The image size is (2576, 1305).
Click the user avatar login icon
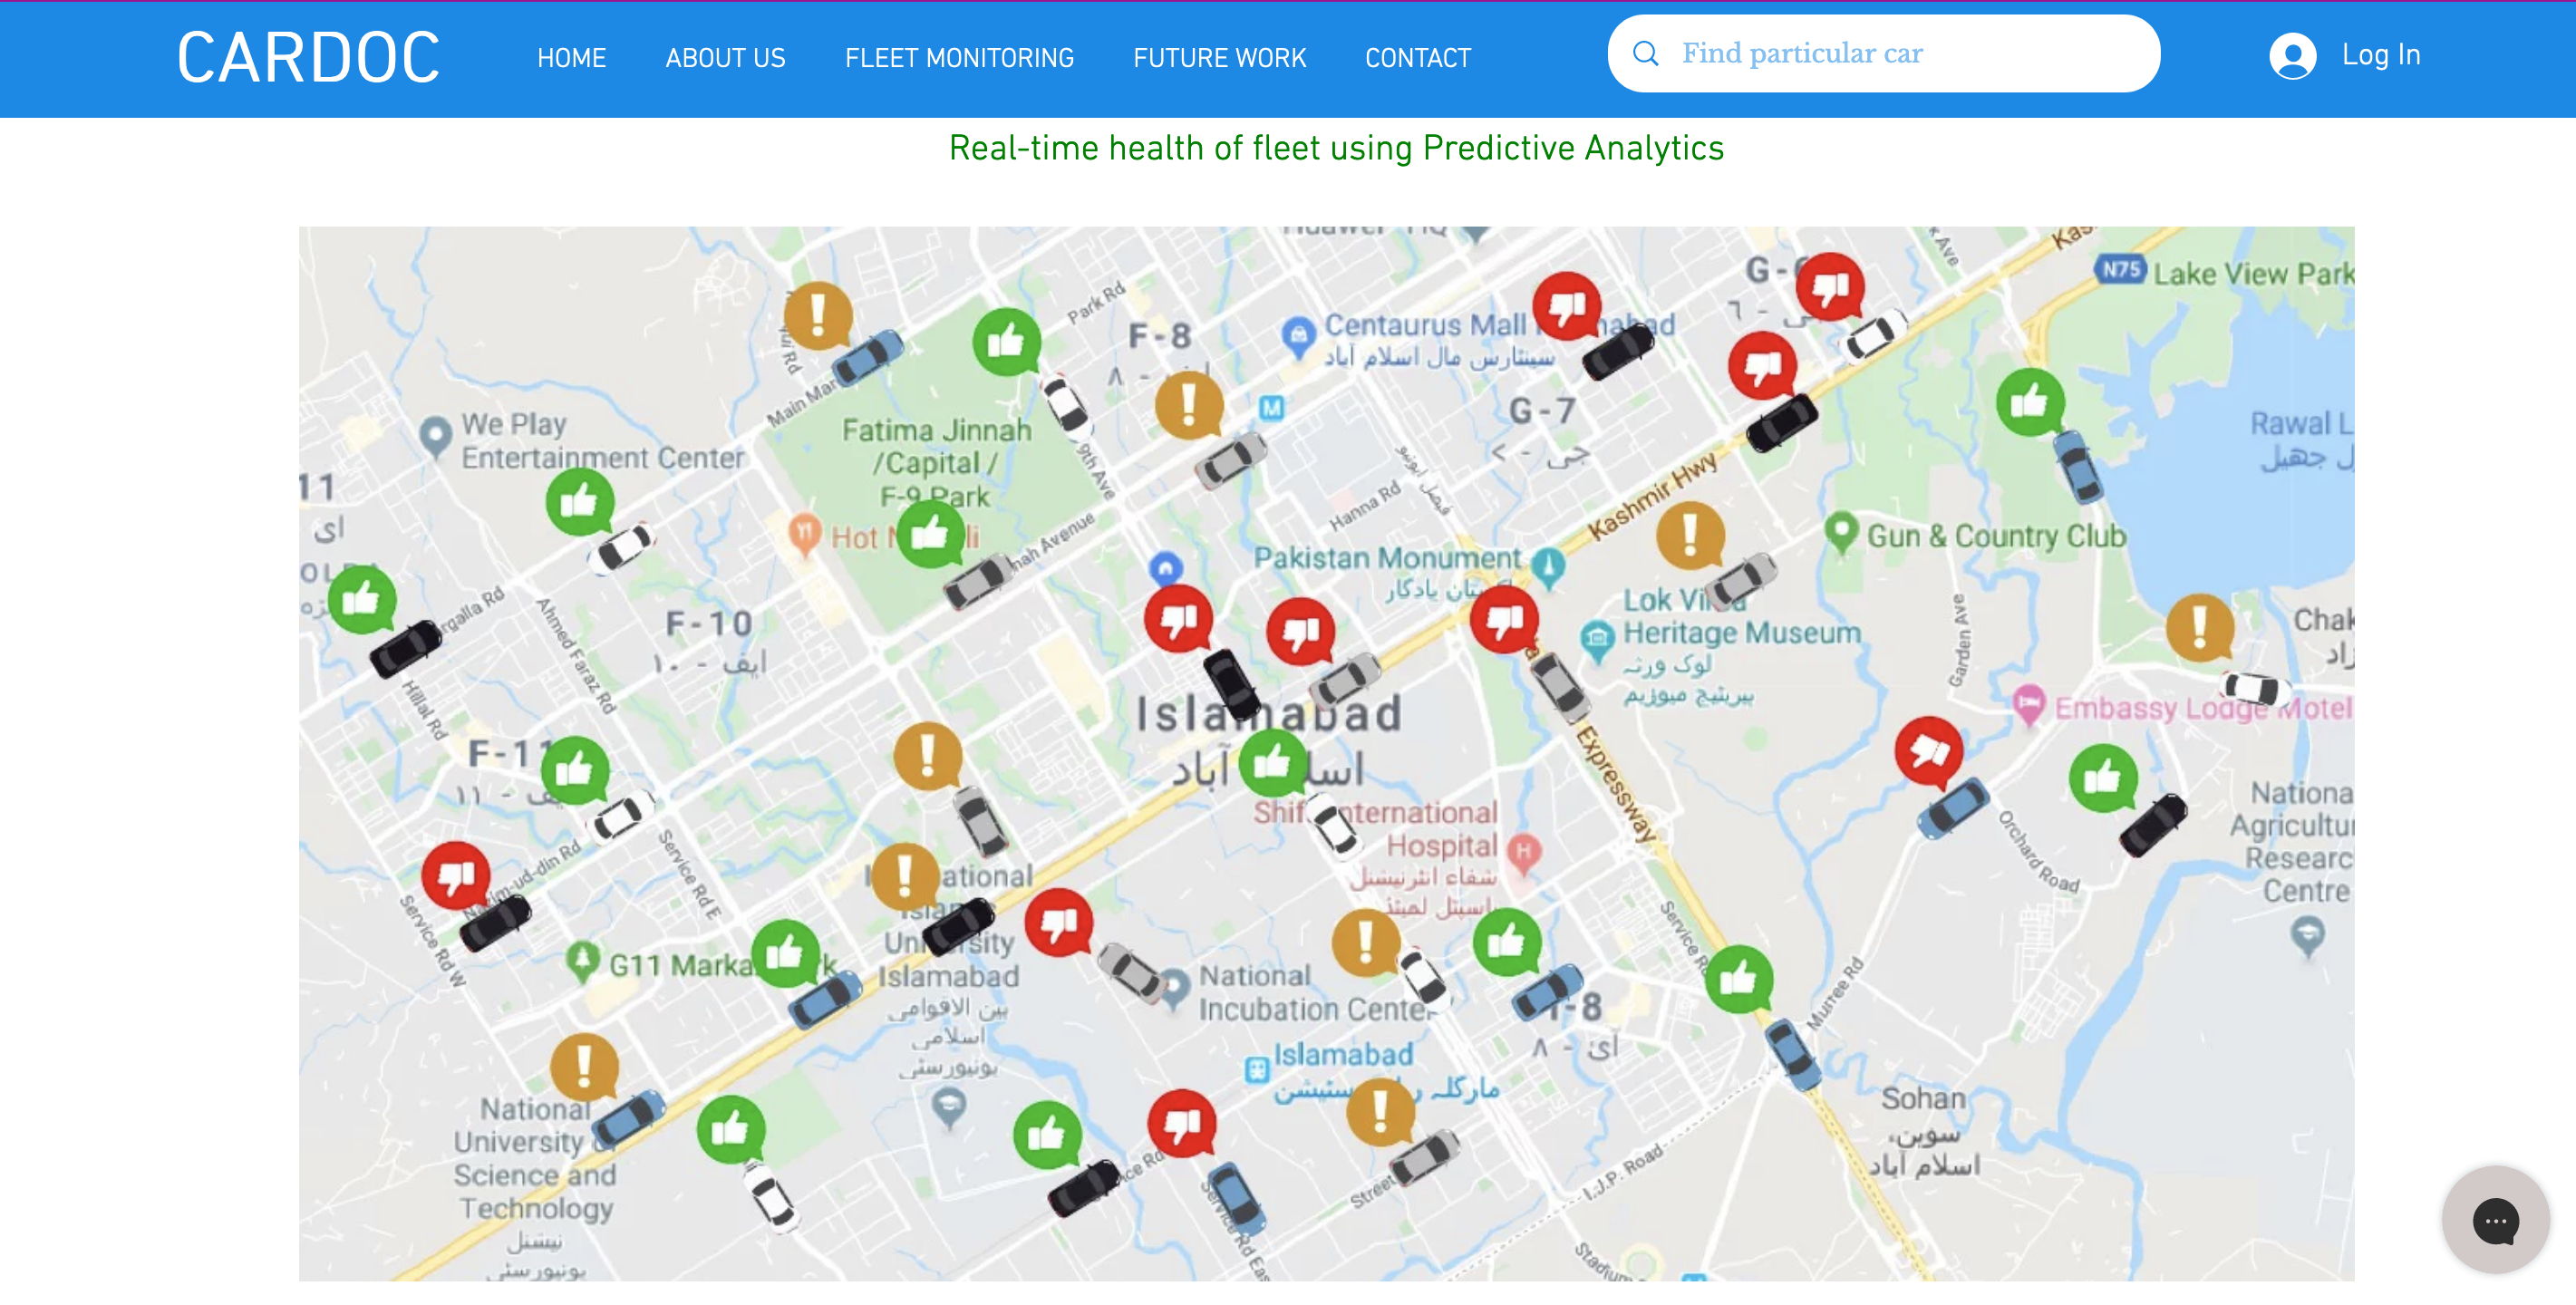click(2292, 56)
